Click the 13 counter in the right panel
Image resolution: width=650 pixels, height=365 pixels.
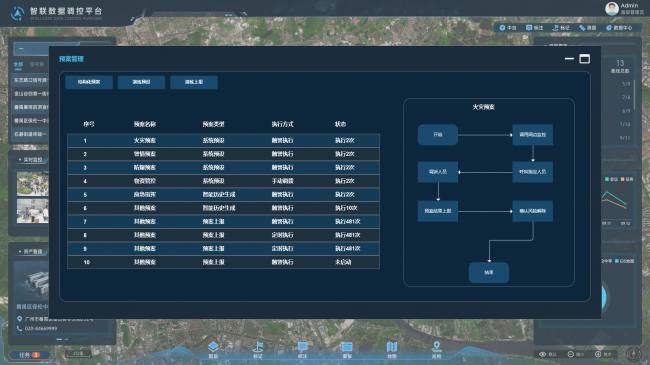coord(620,63)
